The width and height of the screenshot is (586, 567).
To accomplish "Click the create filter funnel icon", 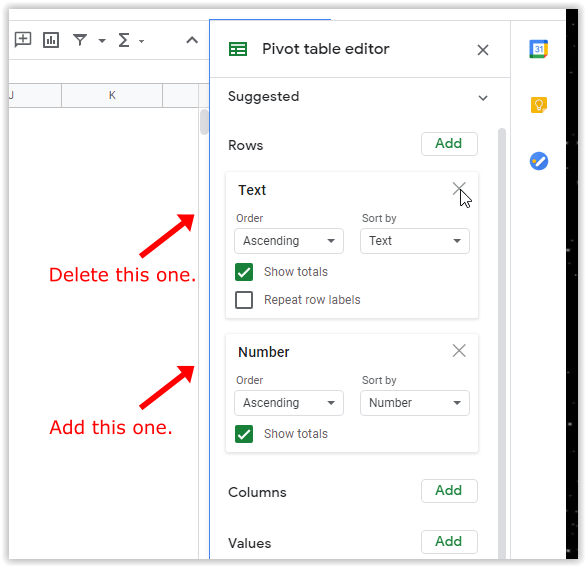I will (x=80, y=40).
